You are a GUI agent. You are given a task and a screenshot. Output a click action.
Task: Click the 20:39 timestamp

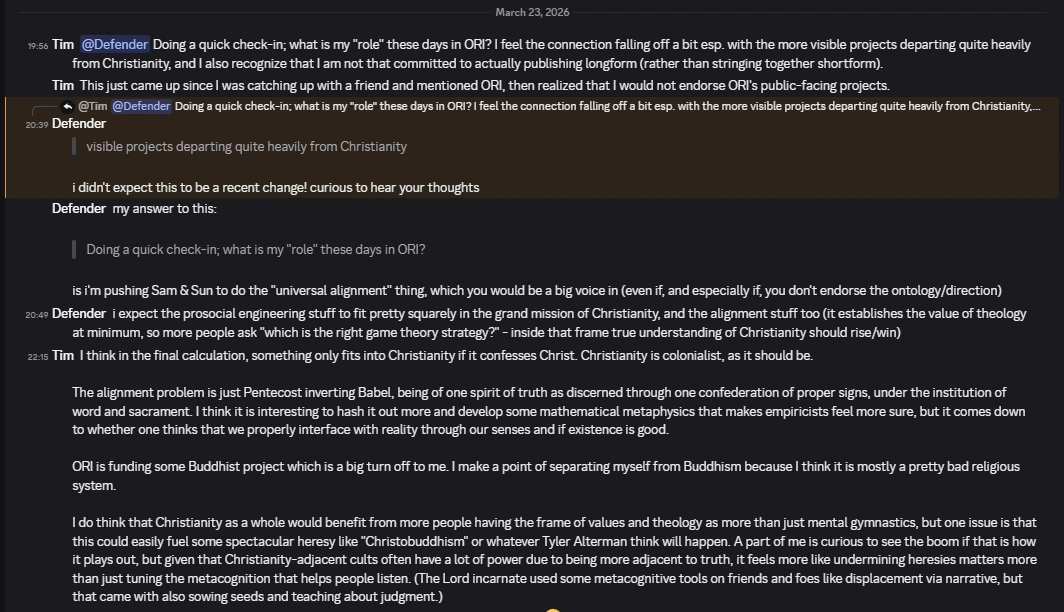[x=37, y=124]
